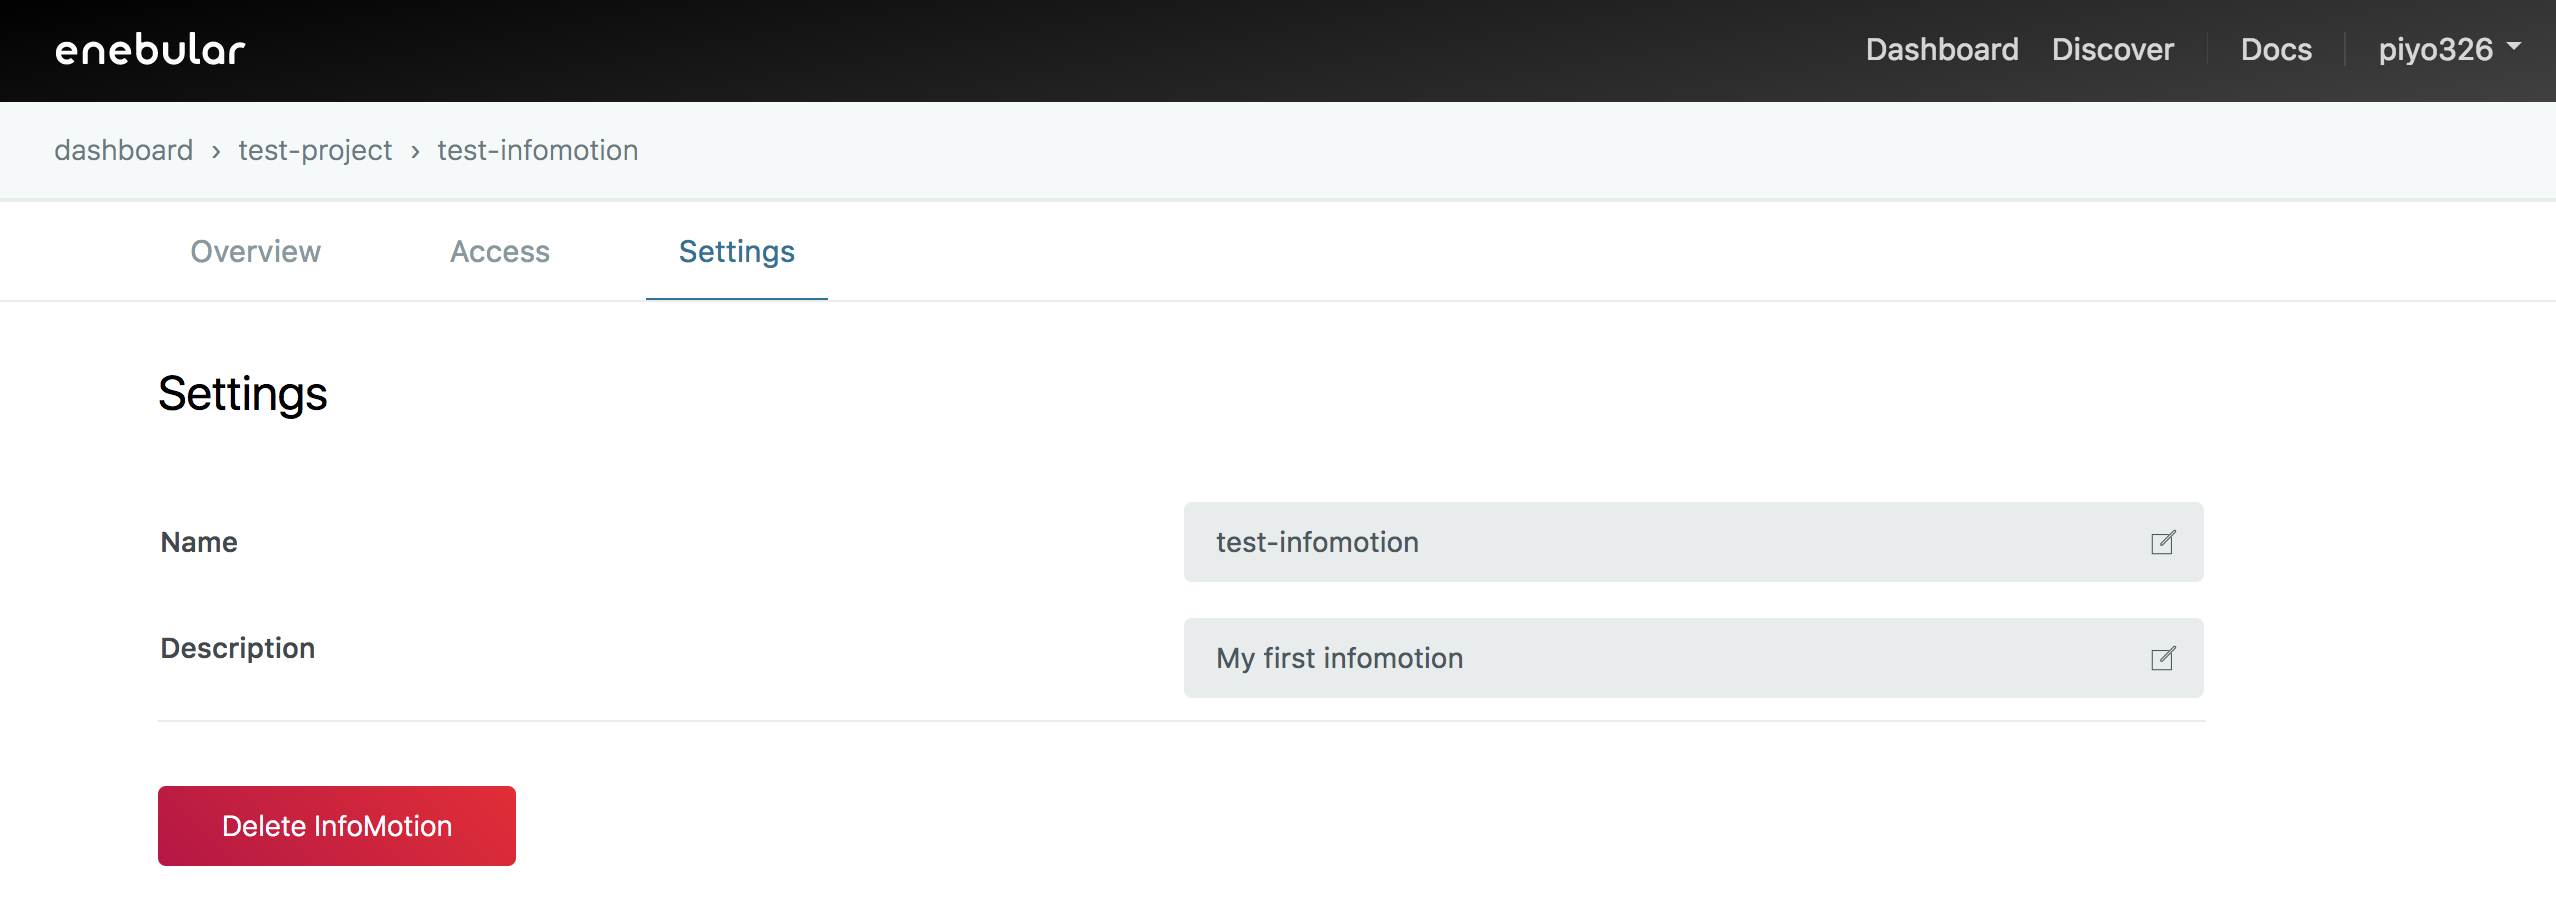2556x918 pixels.
Task: Click test-infomotion in the breadcrumb trail
Action: coord(537,150)
